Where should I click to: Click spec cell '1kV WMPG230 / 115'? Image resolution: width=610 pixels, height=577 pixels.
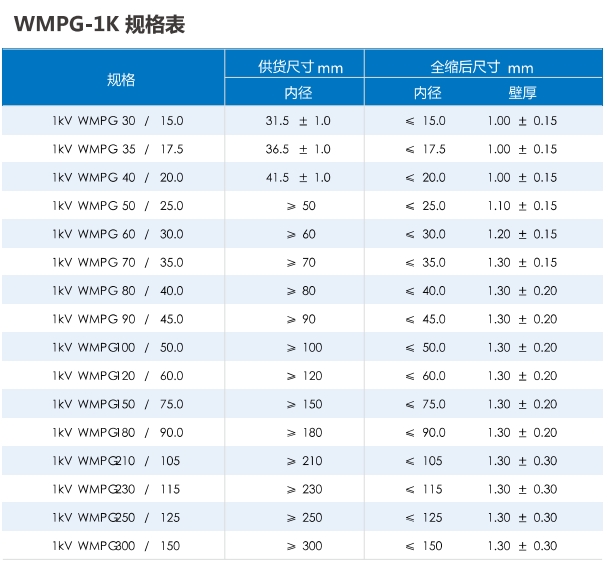116,489
